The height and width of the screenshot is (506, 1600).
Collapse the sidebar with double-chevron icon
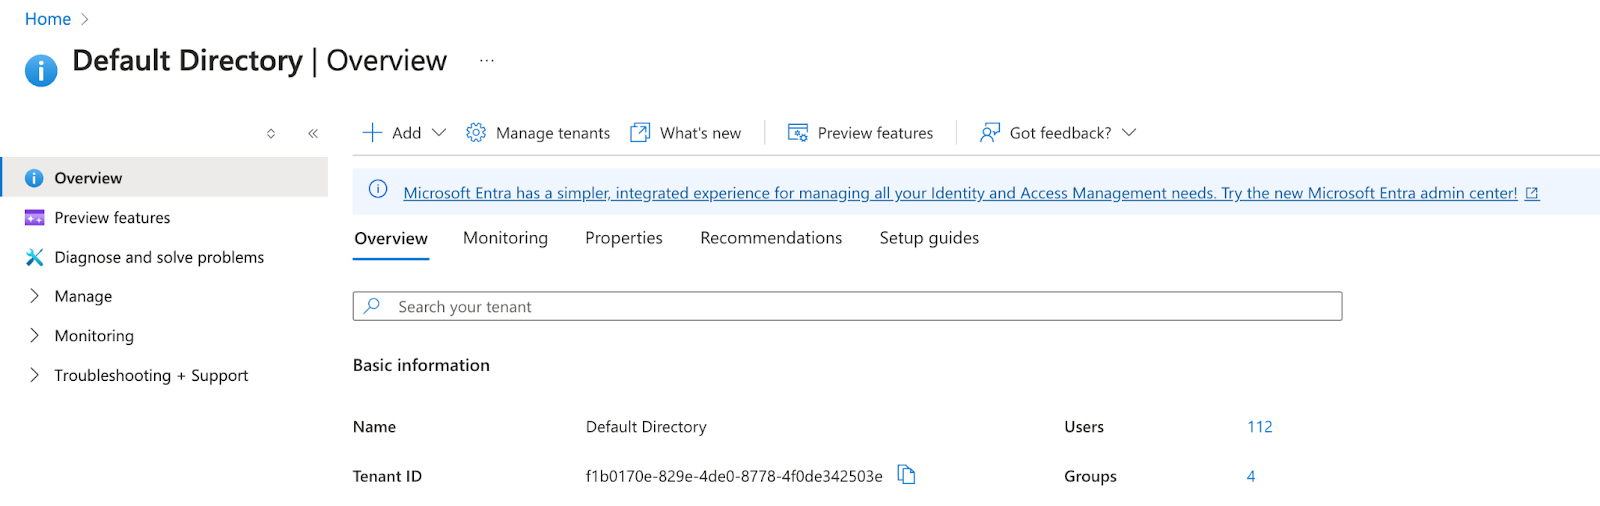click(313, 133)
